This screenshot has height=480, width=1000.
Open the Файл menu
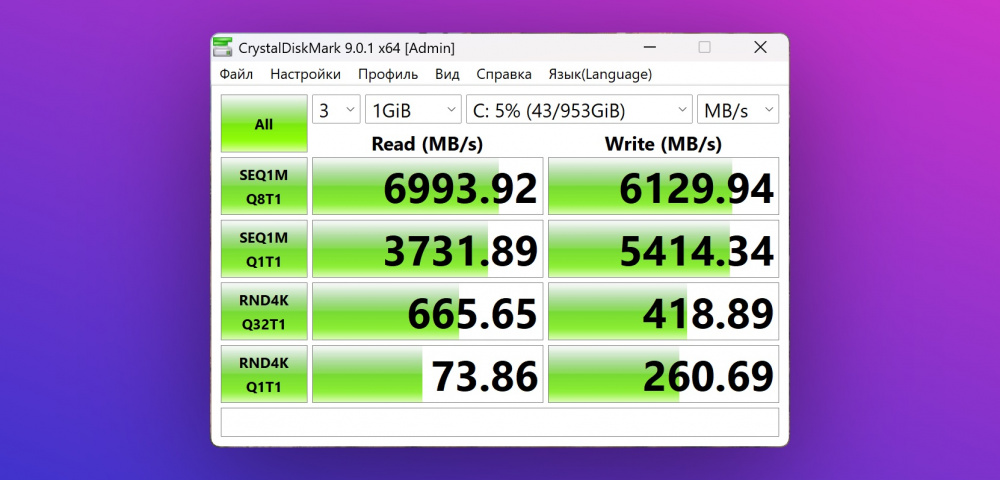pyautogui.click(x=236, y=75)
